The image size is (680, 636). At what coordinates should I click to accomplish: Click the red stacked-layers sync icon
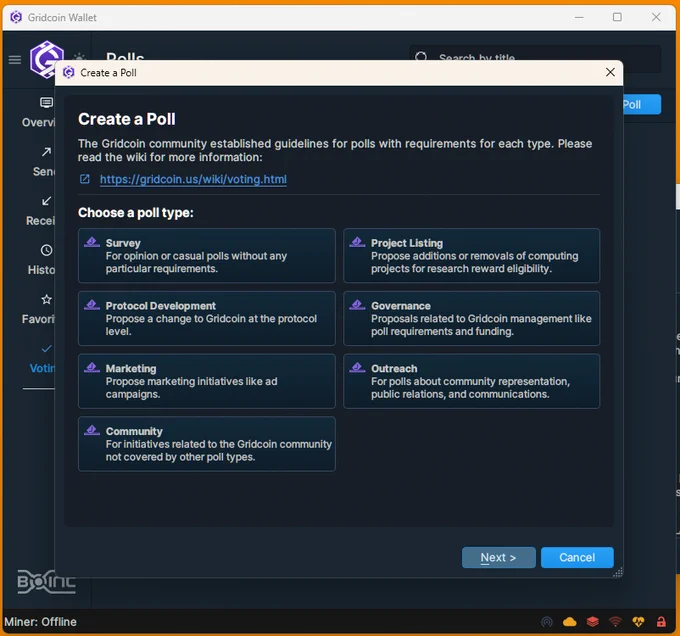point(592,622)
